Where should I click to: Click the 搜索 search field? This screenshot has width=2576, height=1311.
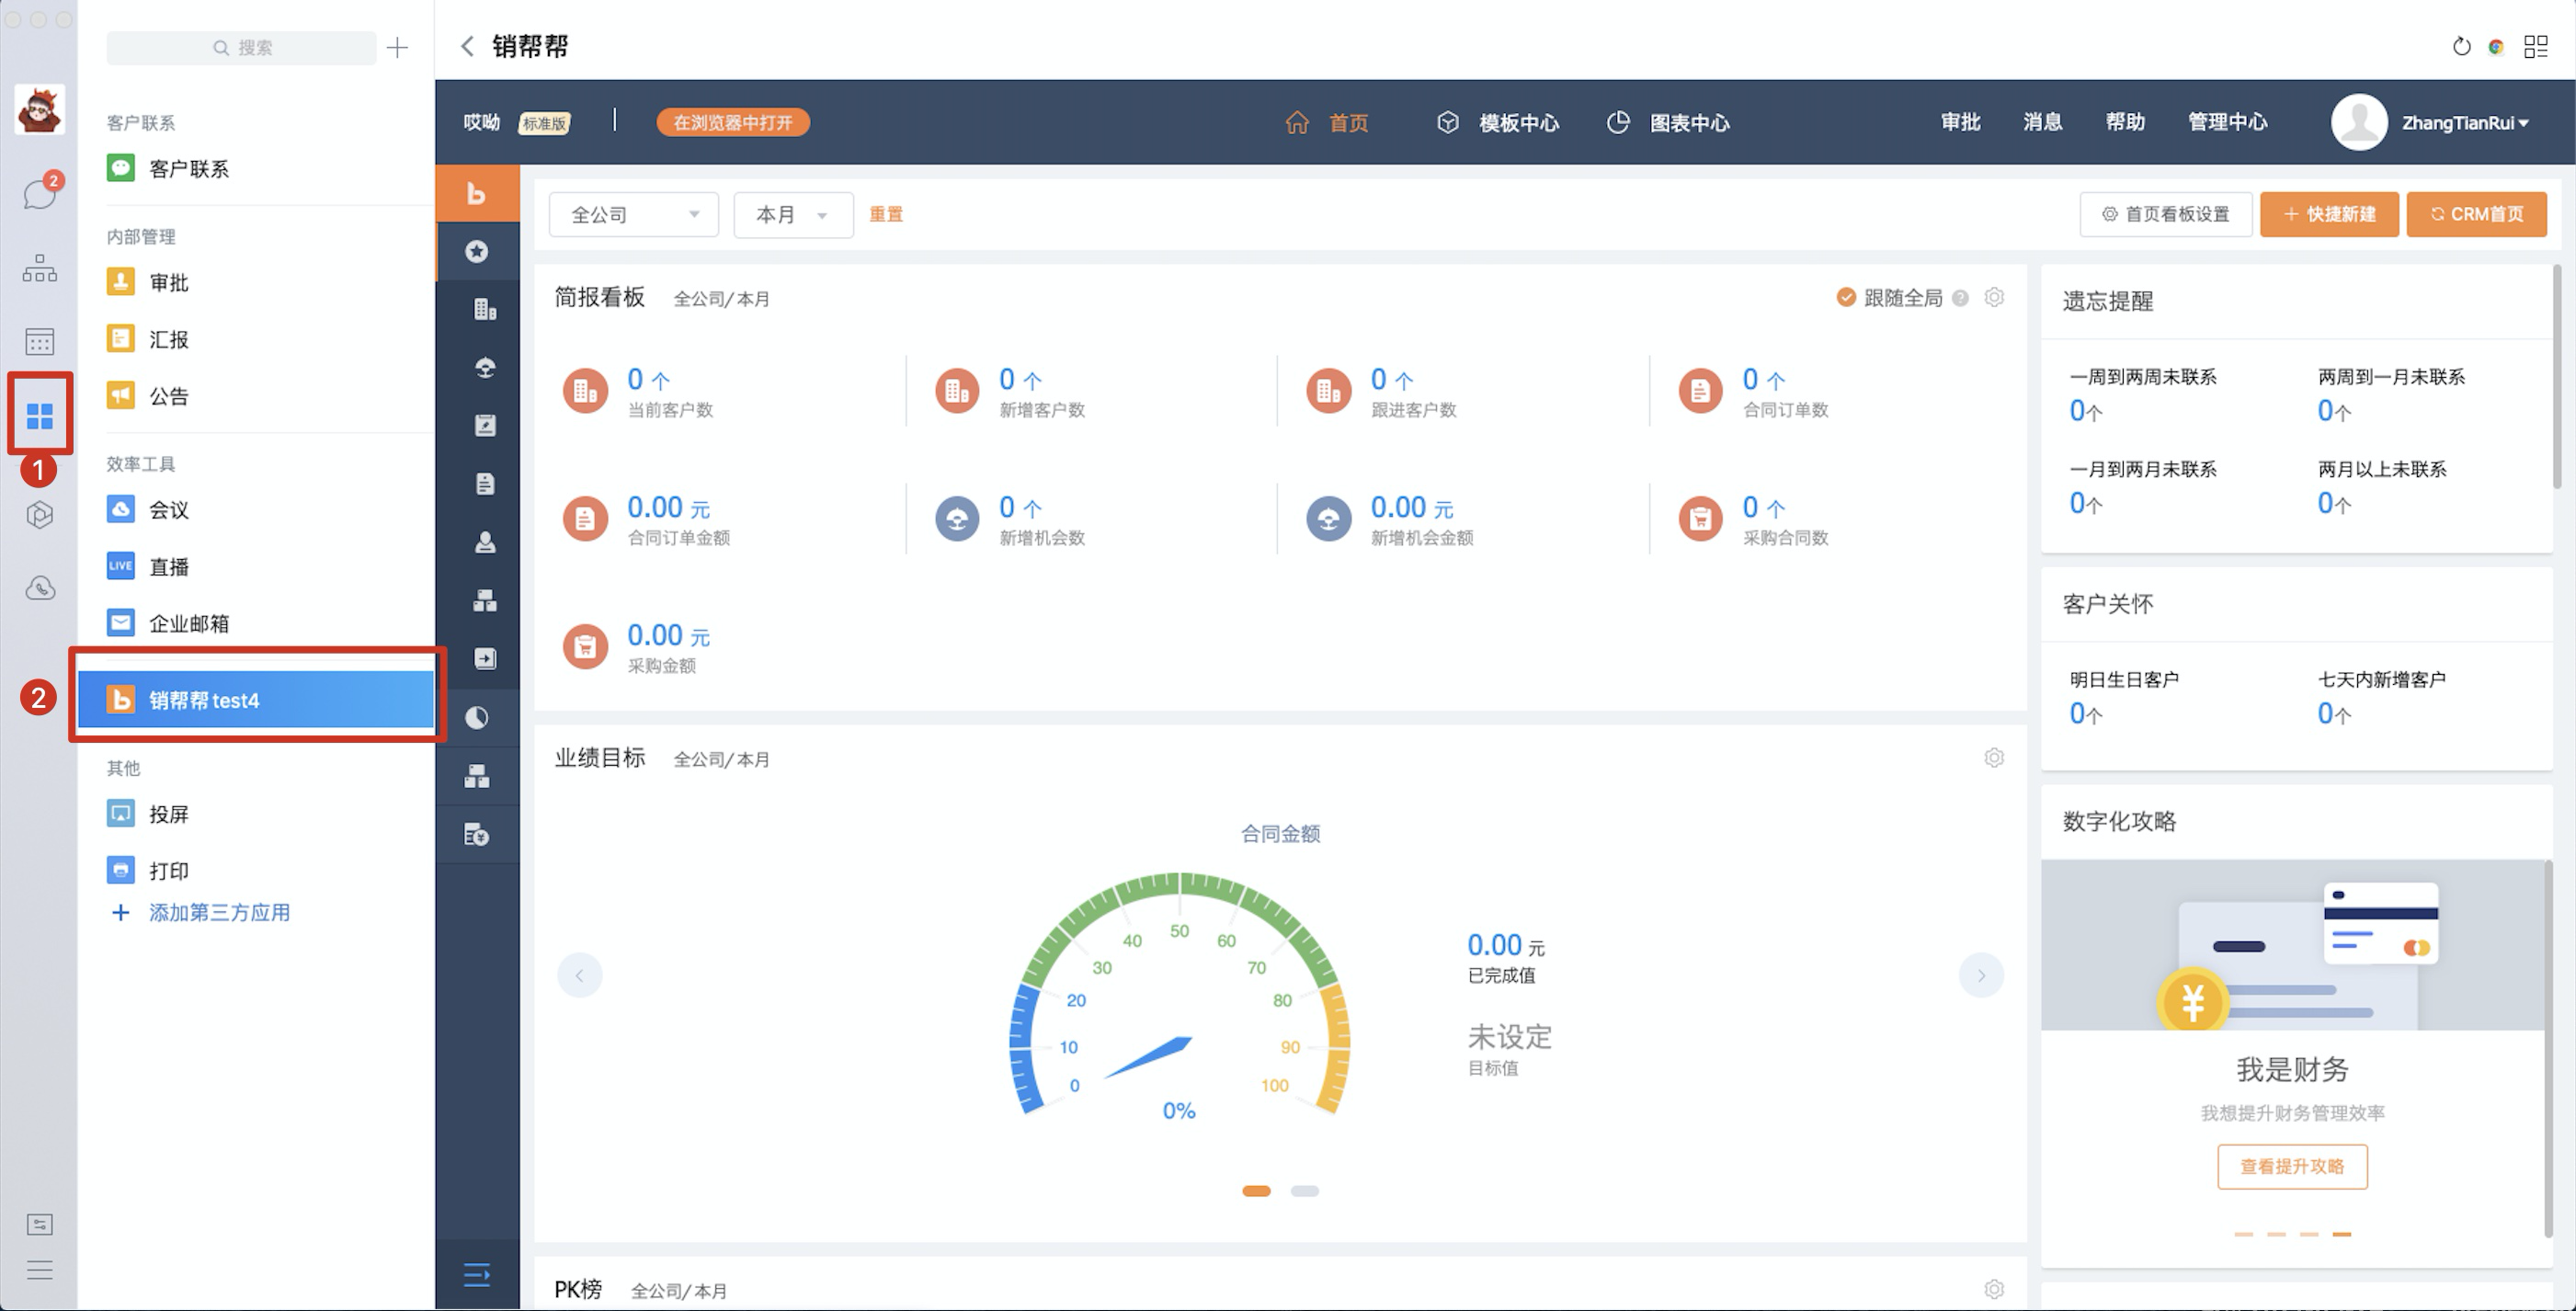point(242,48)
